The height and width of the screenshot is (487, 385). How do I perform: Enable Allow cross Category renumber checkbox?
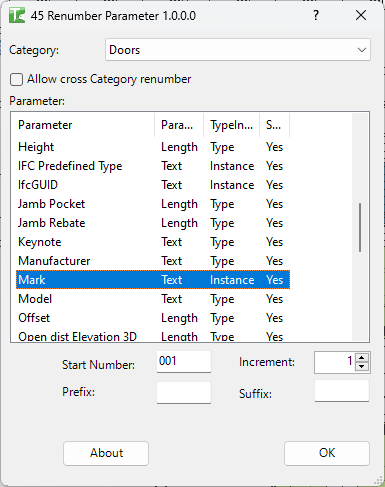coord(17,80)
